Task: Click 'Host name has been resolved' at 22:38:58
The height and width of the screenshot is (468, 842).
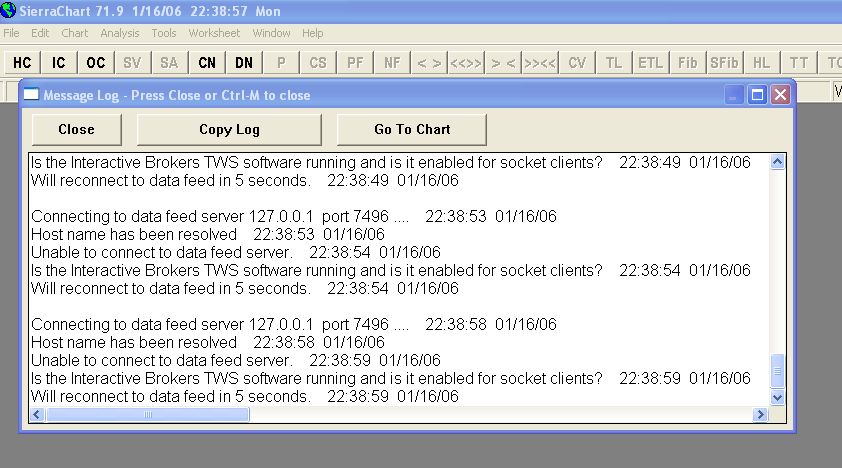Action: point(208,342)
